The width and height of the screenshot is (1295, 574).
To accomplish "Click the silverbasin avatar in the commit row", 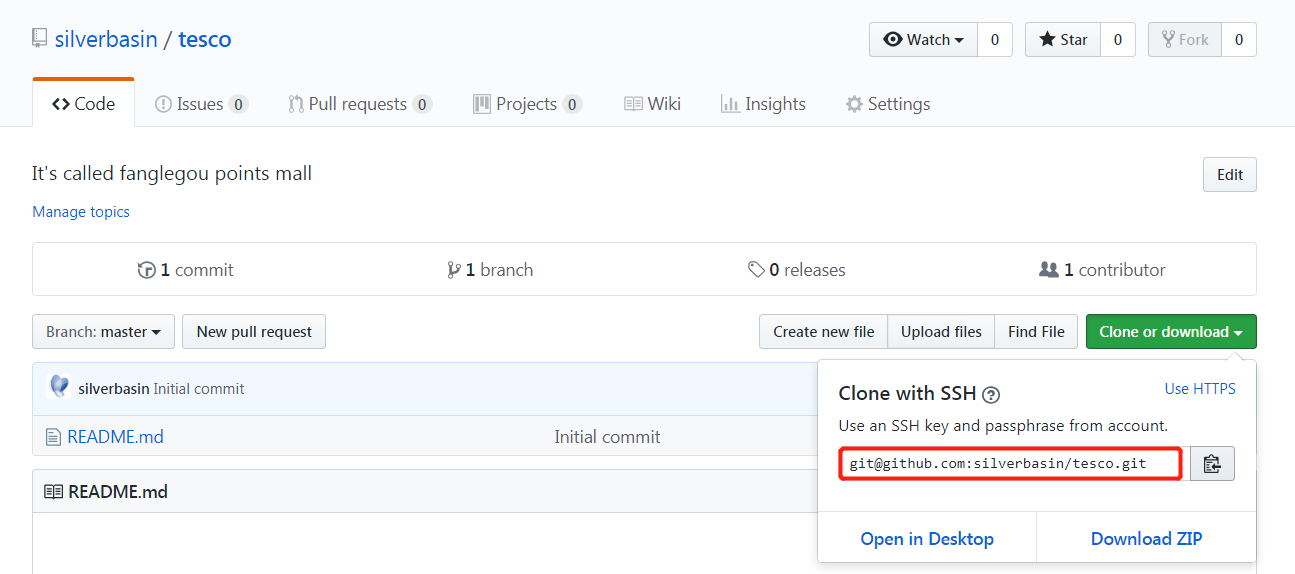I will click(x=59, y=387).
